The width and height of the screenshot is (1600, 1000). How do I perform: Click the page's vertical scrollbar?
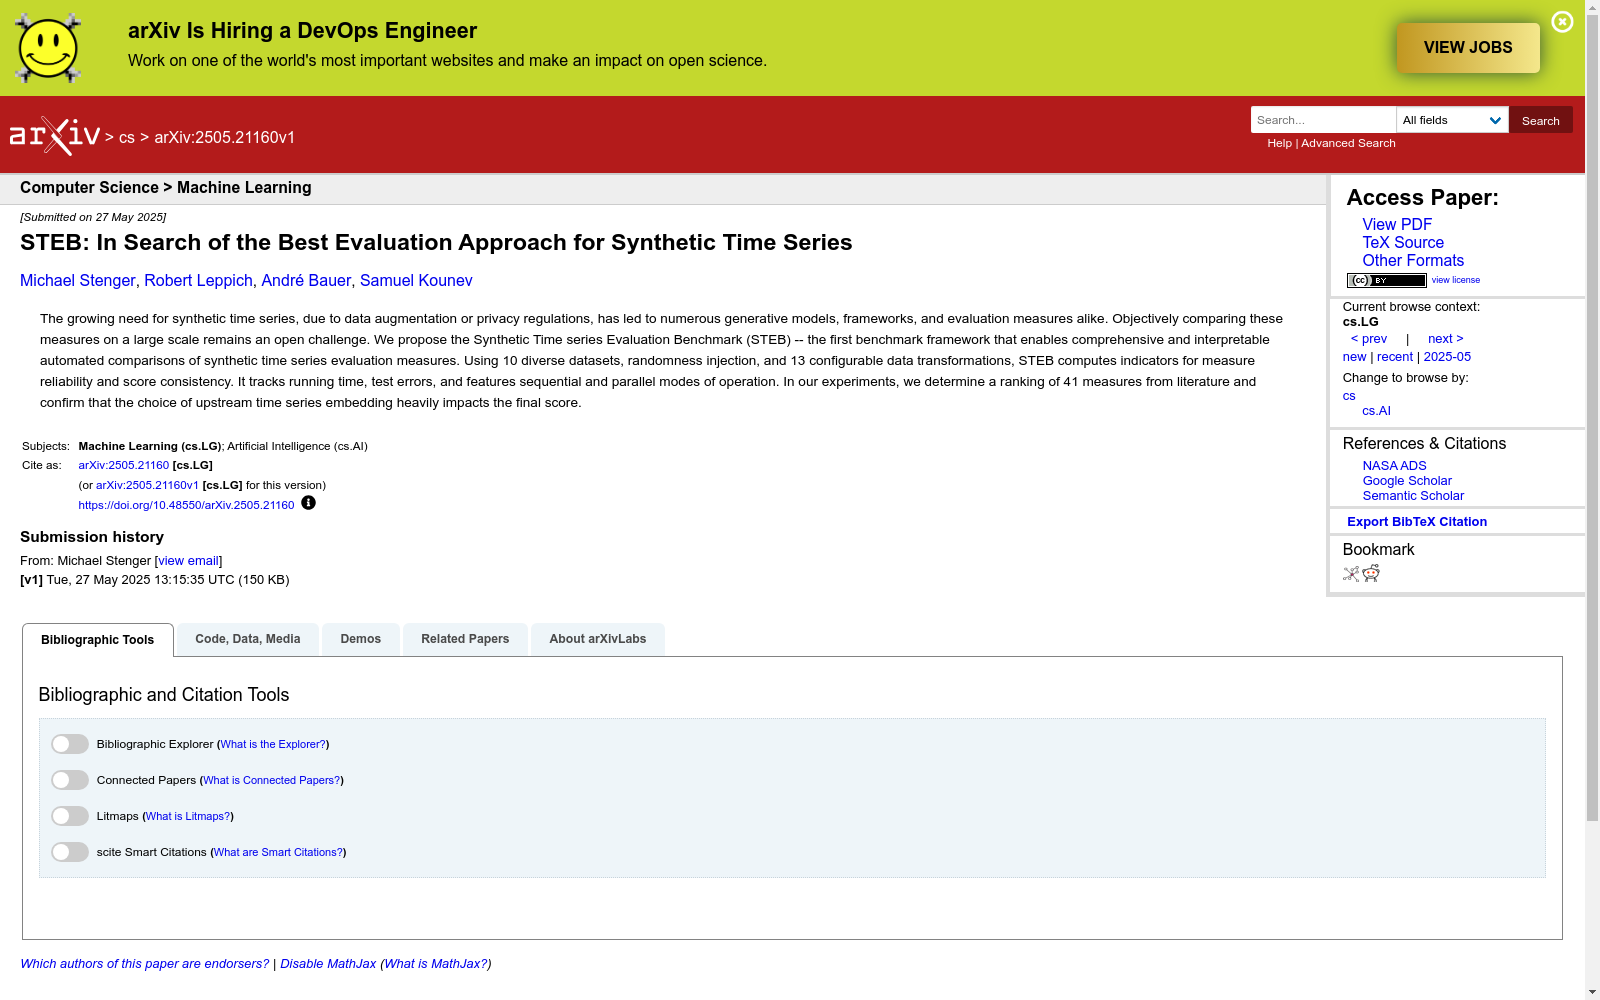tap(1592, 420)
